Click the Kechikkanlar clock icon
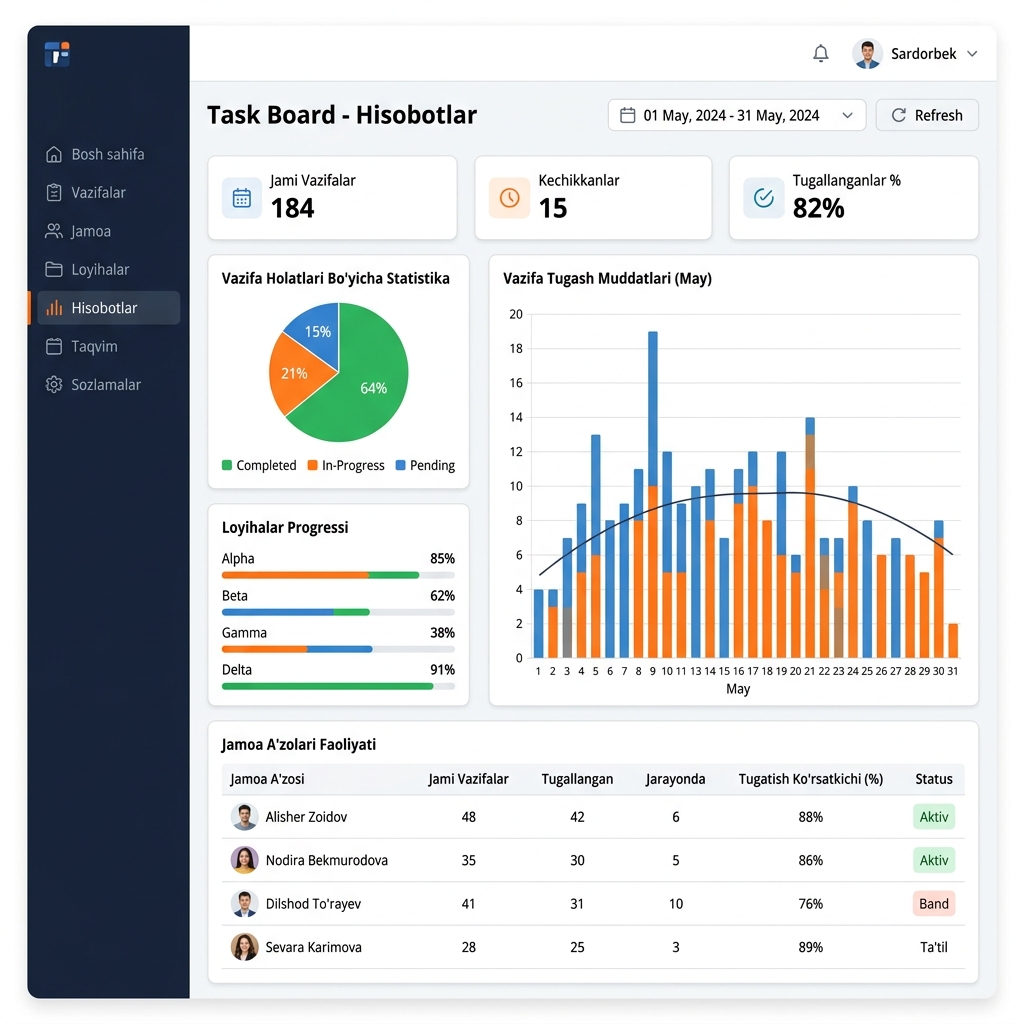This screenshot has width=1024, height=1024. click(x=509, y=198)
